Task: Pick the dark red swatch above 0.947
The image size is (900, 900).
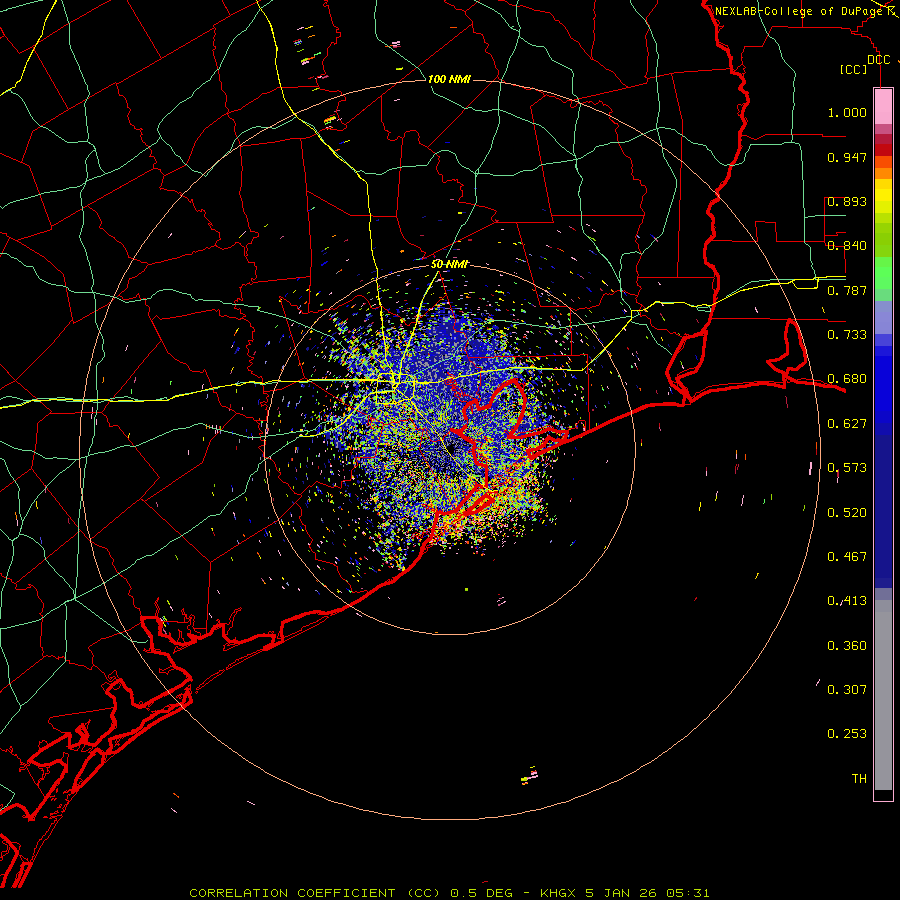Action: pyautogui.click(x=883, y=149)
